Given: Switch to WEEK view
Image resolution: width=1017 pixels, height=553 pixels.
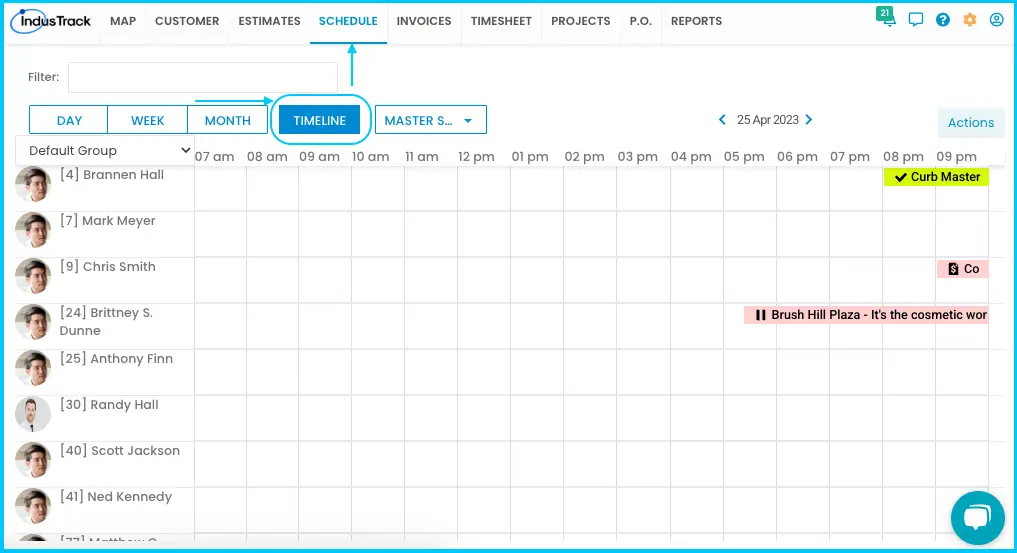Looking at the screenshot, I should click(148, 121).
